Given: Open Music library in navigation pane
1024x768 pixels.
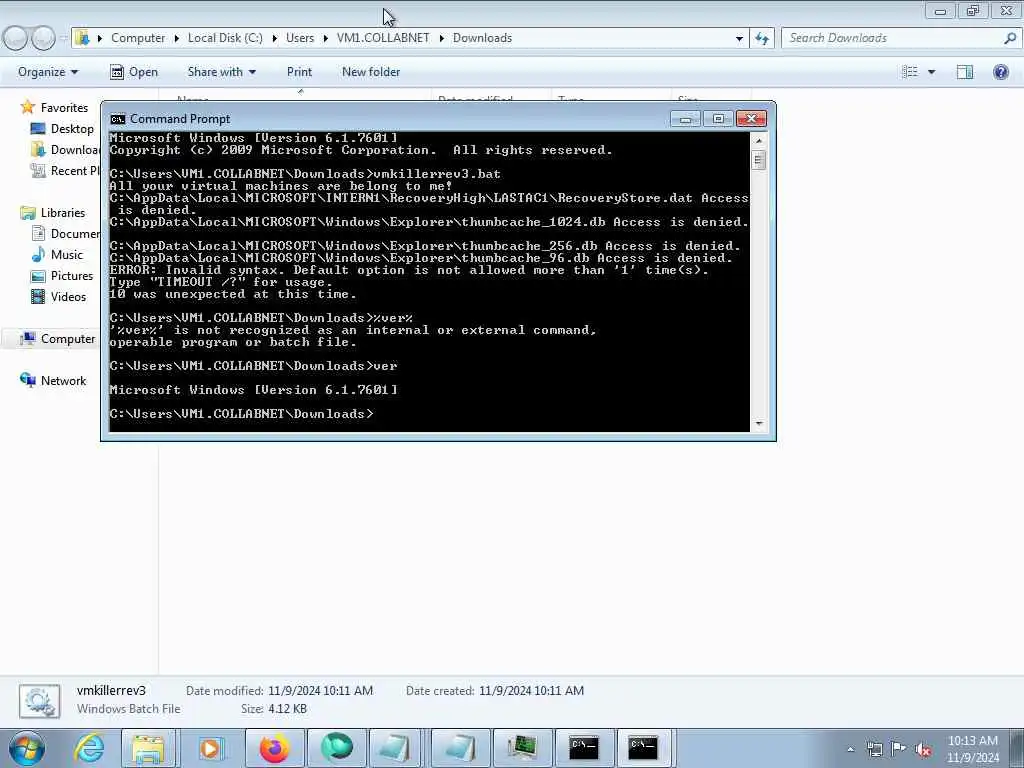Looking at the screenshot, I should click(67, 255).
